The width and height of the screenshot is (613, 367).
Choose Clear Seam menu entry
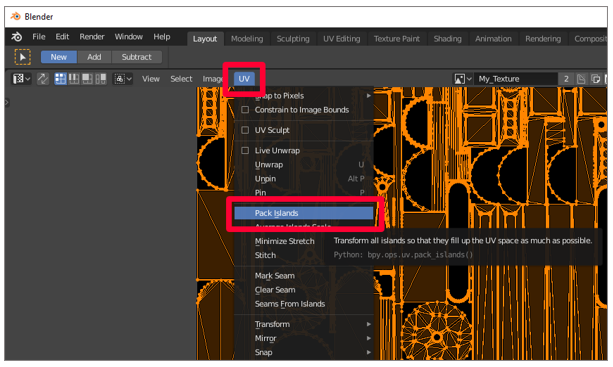[304, 290]
